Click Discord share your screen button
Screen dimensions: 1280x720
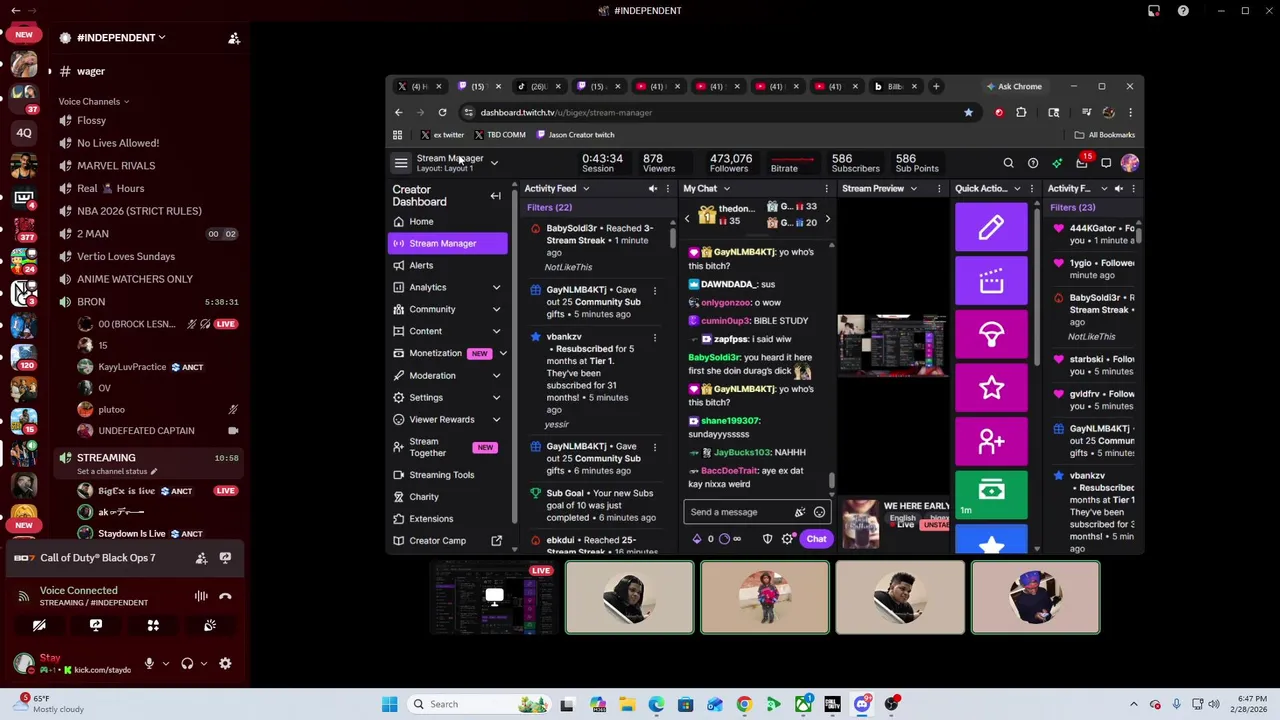96,625
